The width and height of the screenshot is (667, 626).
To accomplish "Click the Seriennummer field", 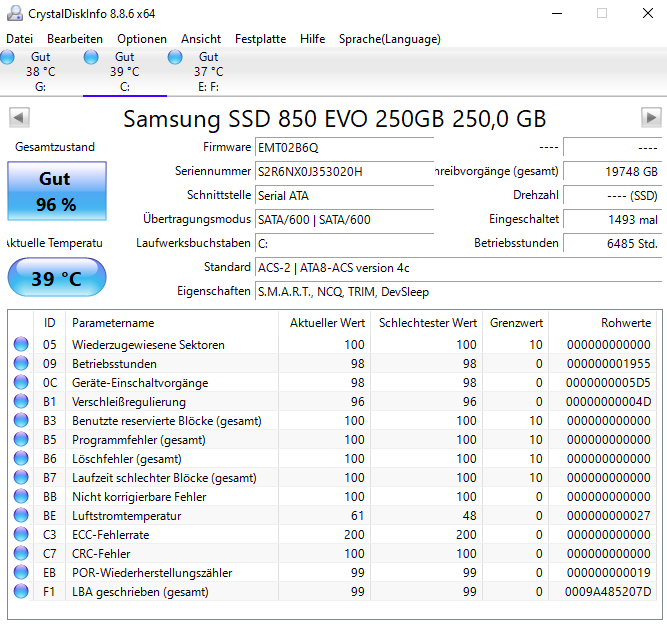I will [344, 171].
